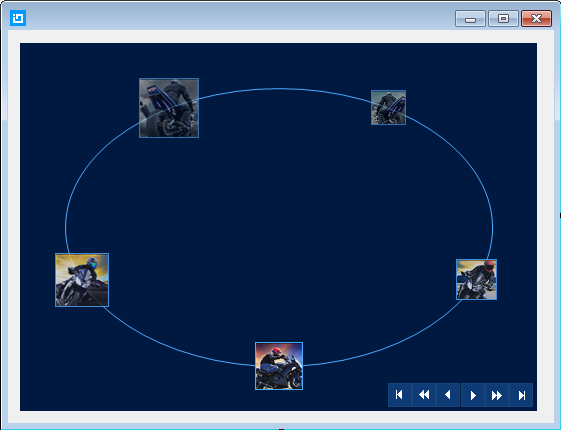
Task: Select the large faded rear-view motorcycle thumbnail
Action: point(169,108)
